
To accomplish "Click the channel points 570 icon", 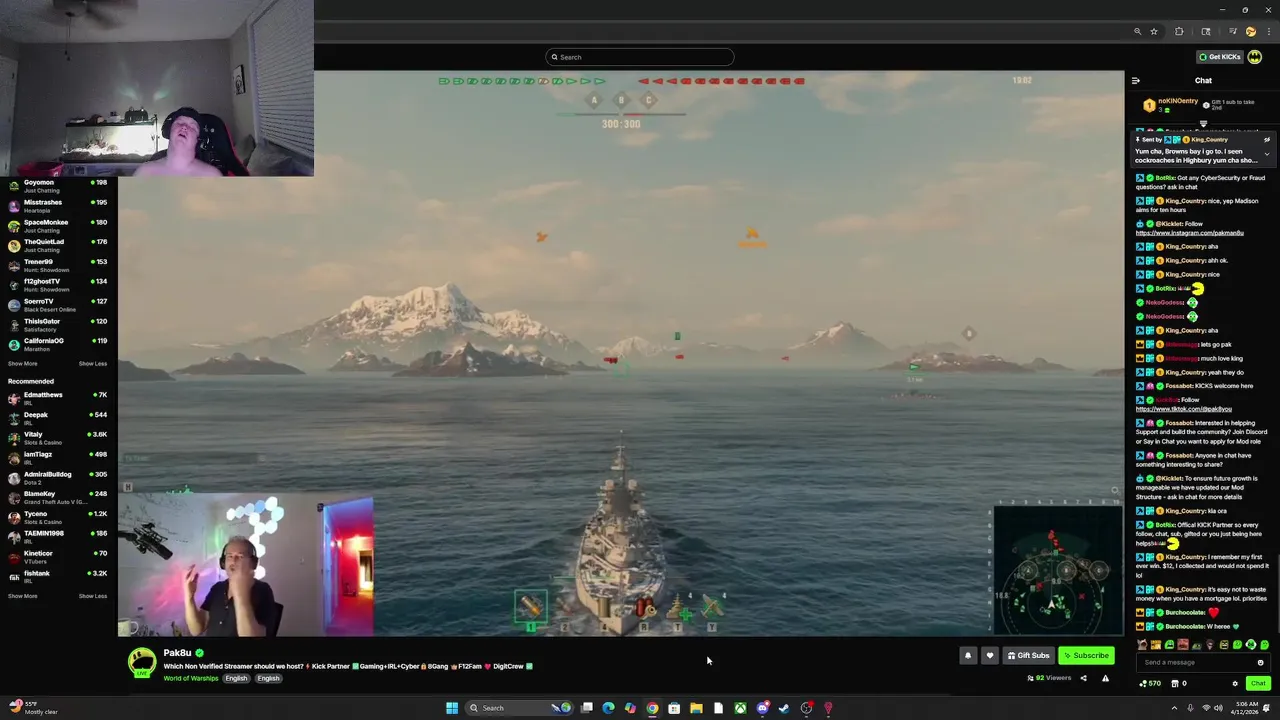I will pos(1150,684).
